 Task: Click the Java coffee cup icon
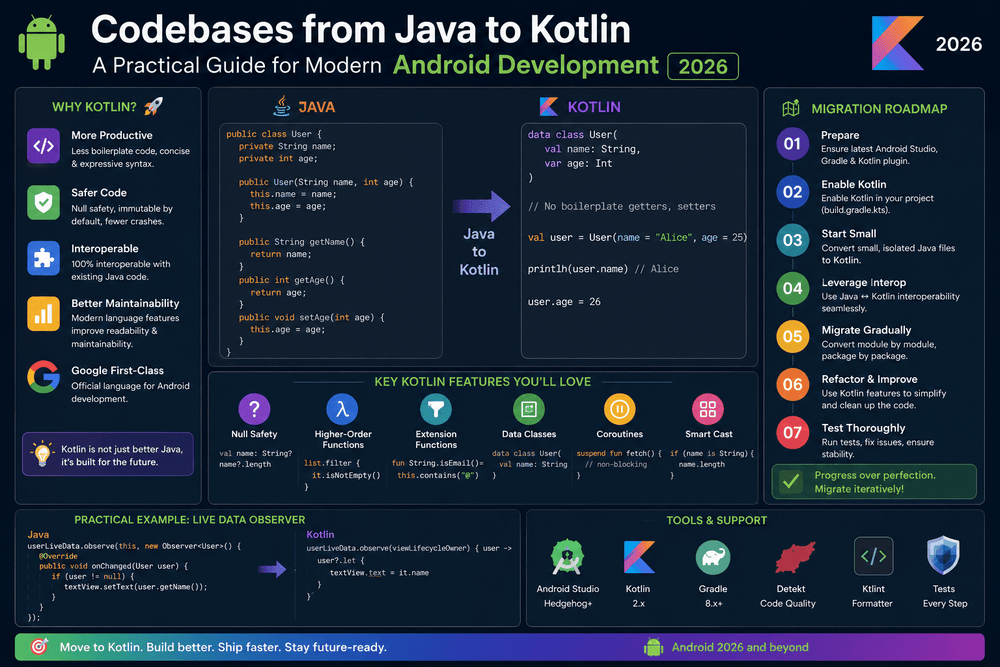coord(281,106)
